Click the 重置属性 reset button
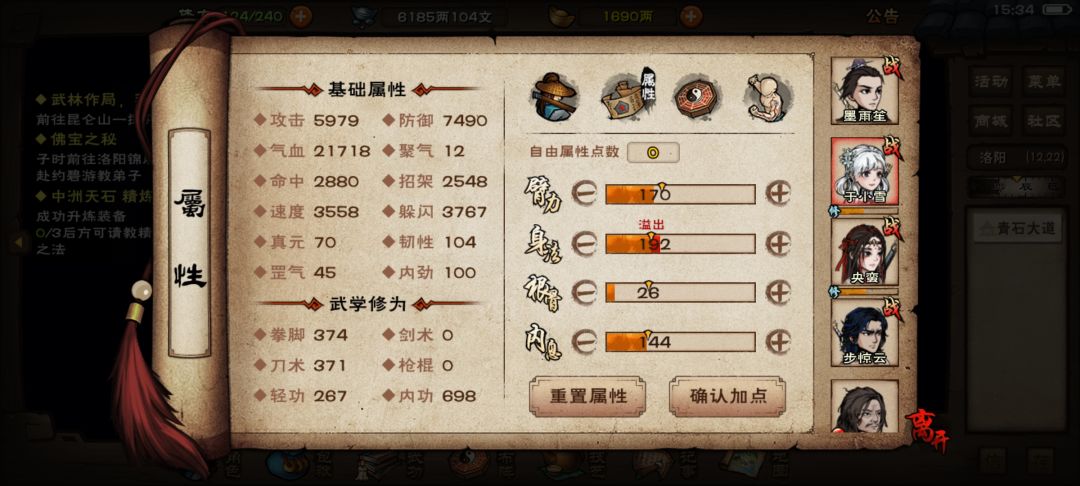Screen dimensions: 1080x486 click(x=588, y=397)
